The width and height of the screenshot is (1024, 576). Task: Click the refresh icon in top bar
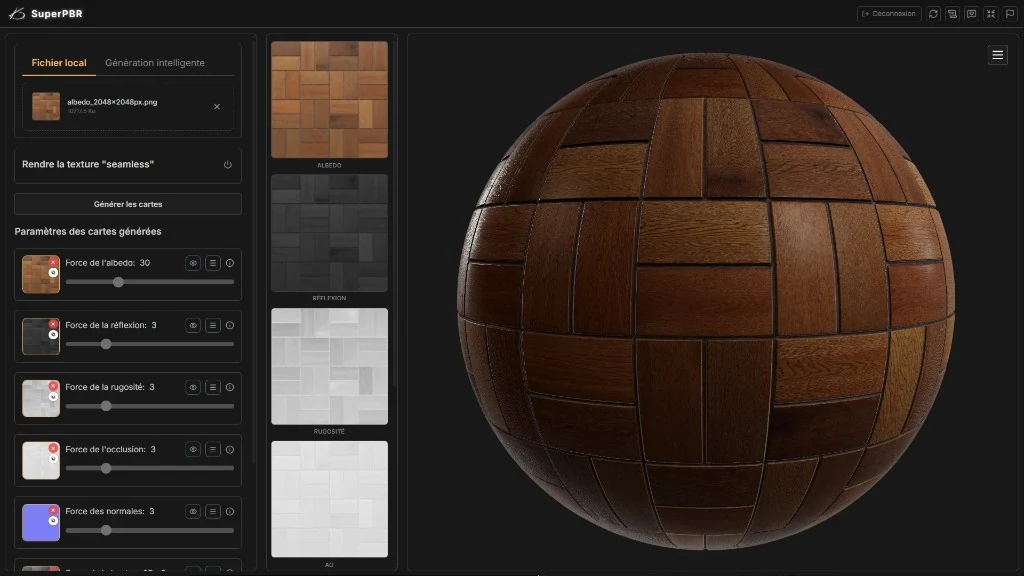(x=933, y=14)
